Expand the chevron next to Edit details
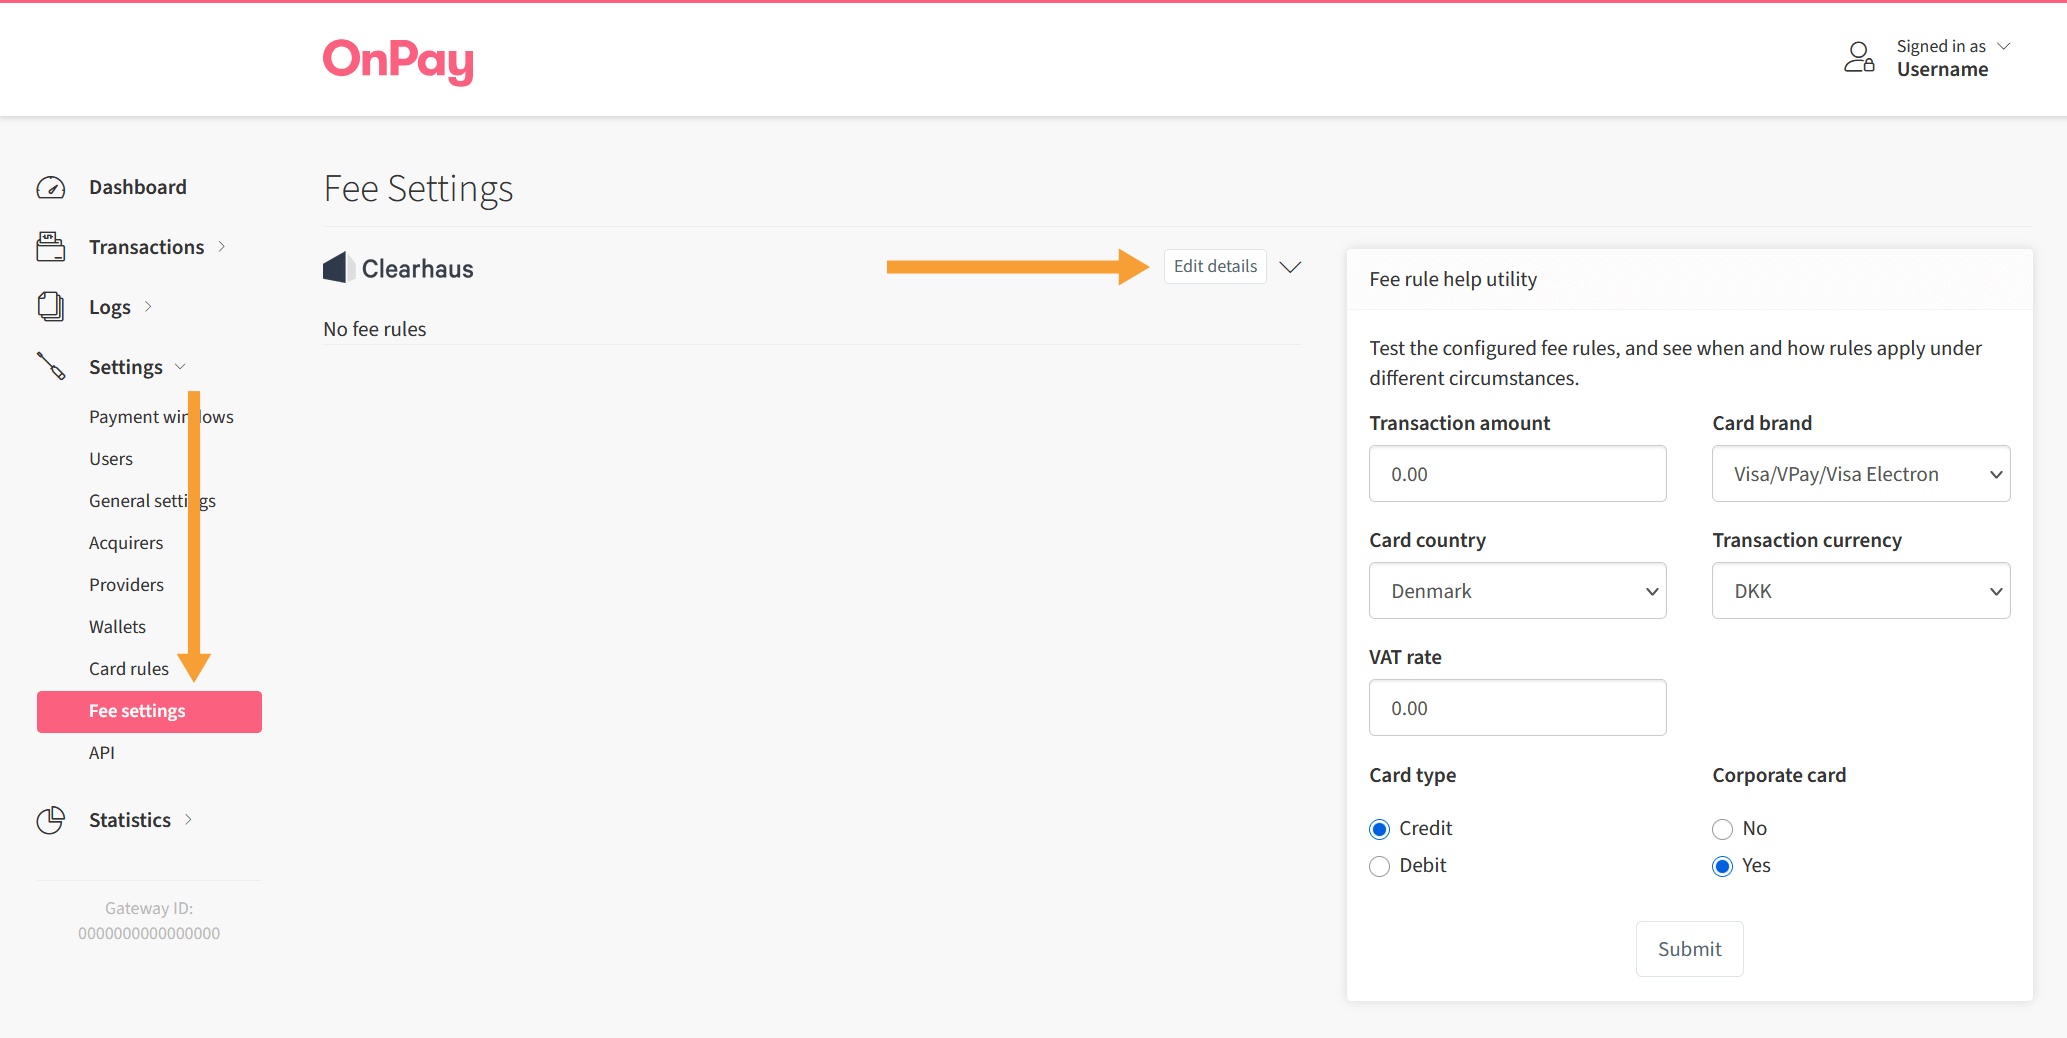The height and width of the screenshot is (1038, 2067). pyautogui.click(x=1291, y=267)
